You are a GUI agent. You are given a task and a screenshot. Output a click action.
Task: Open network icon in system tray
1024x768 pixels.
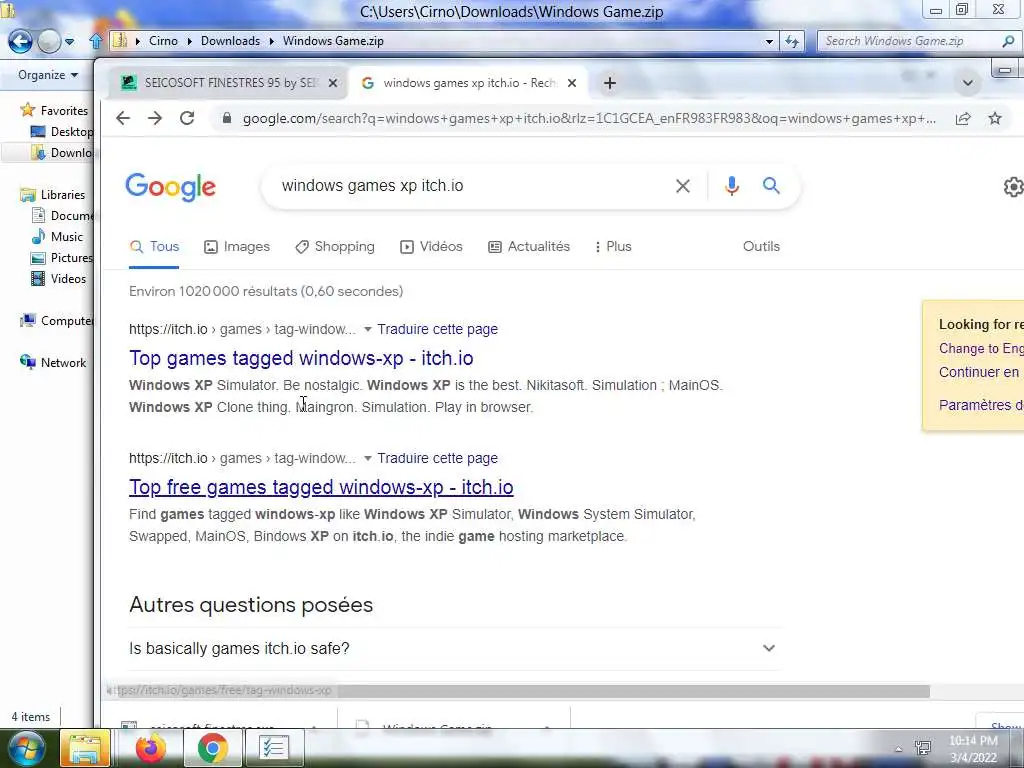pyautogui.click(x=923, y=748)
